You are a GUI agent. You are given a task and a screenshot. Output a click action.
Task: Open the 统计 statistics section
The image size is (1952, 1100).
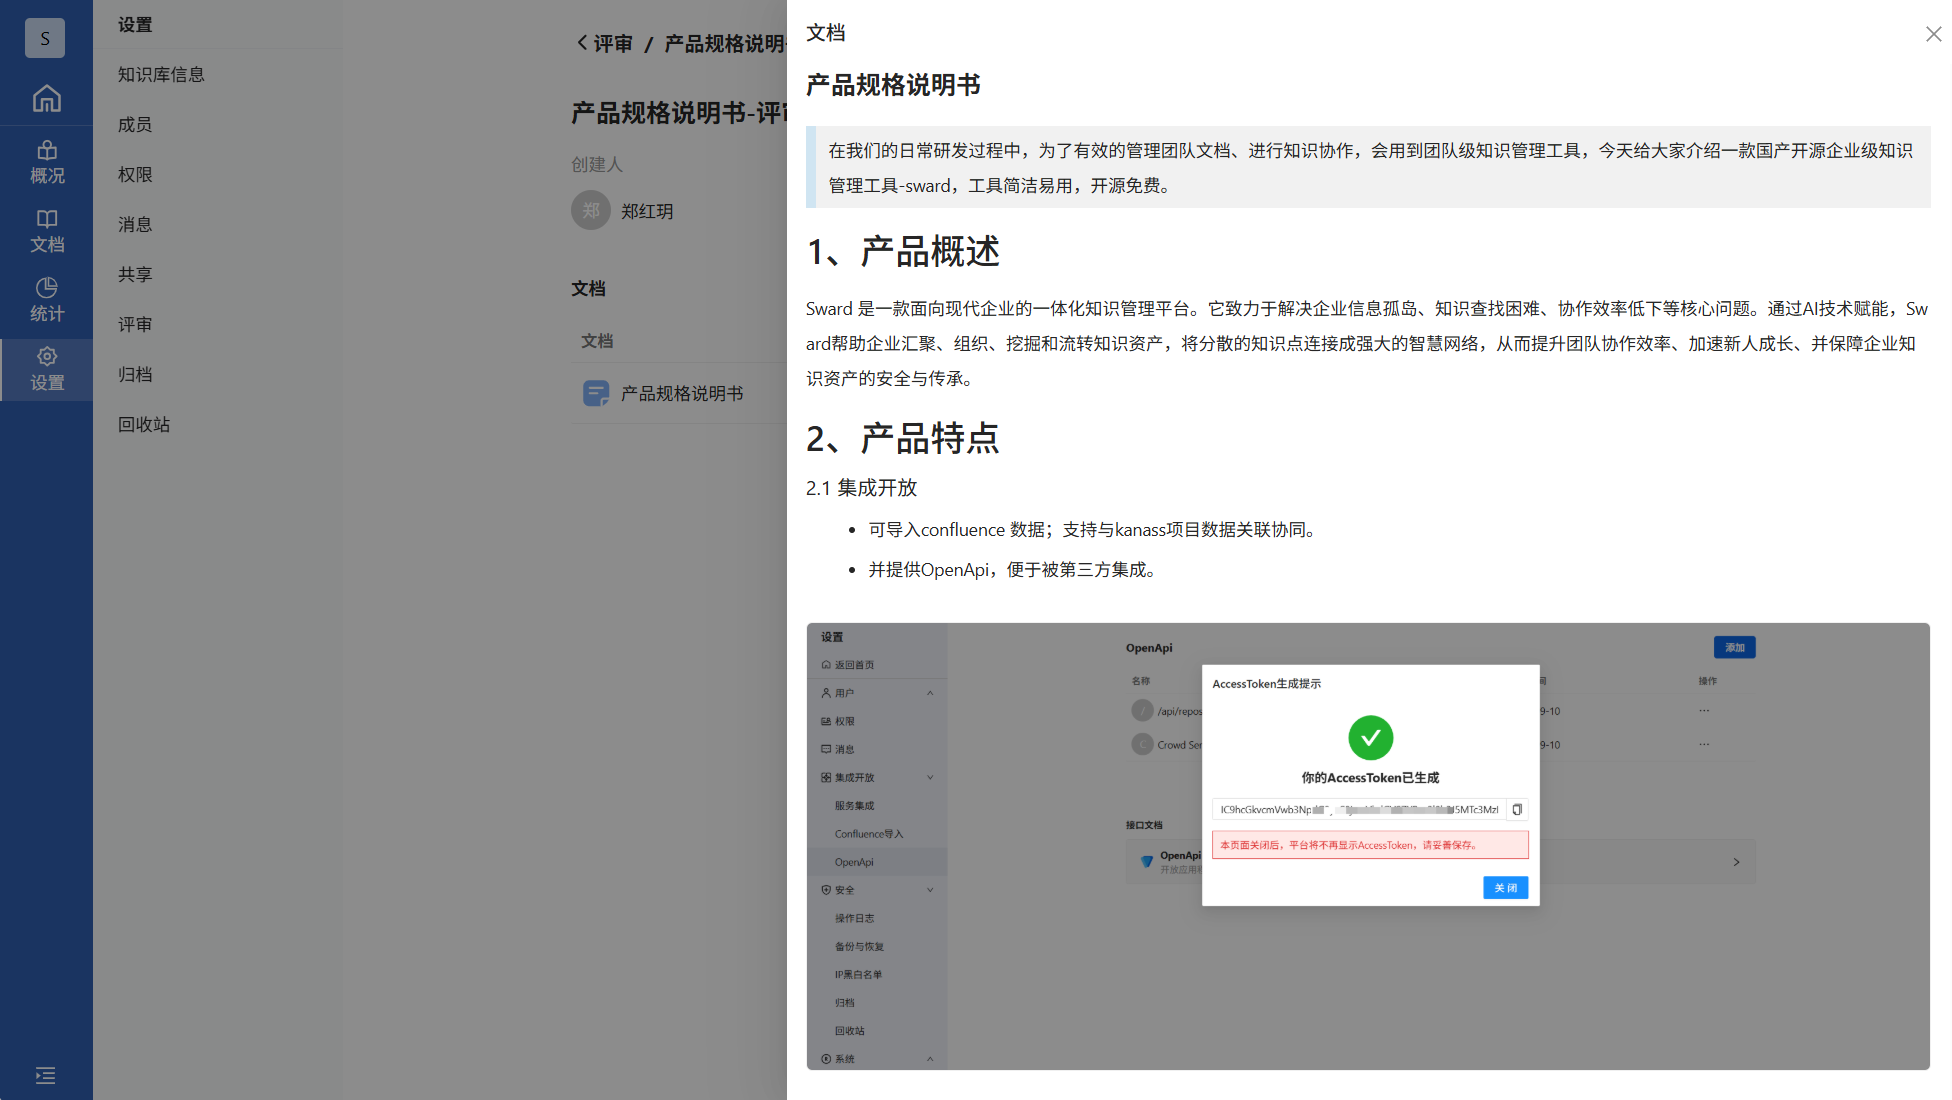(x=46, y=300)
